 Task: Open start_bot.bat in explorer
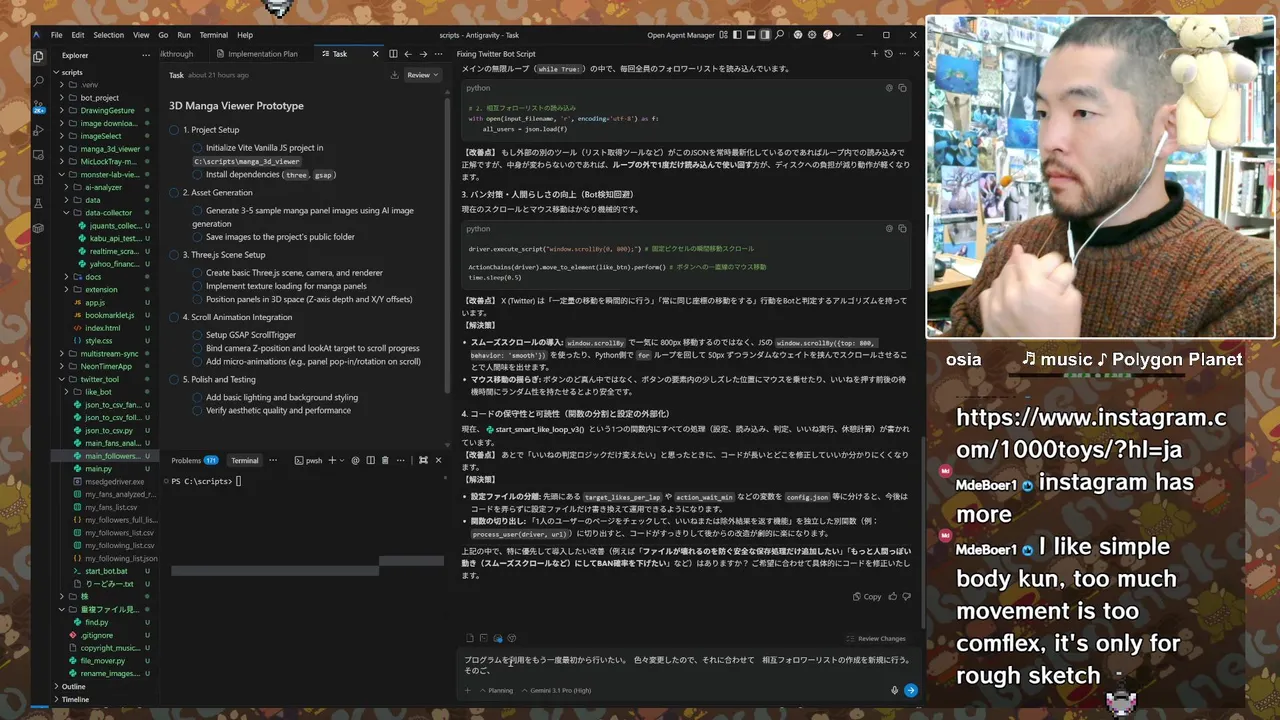(106, 571)
